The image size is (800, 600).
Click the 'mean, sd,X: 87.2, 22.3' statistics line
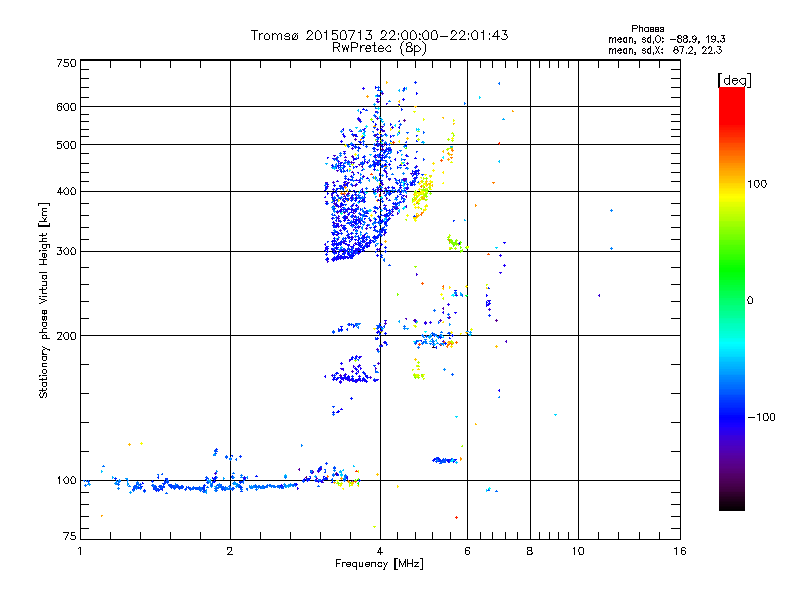click(665, 50)
